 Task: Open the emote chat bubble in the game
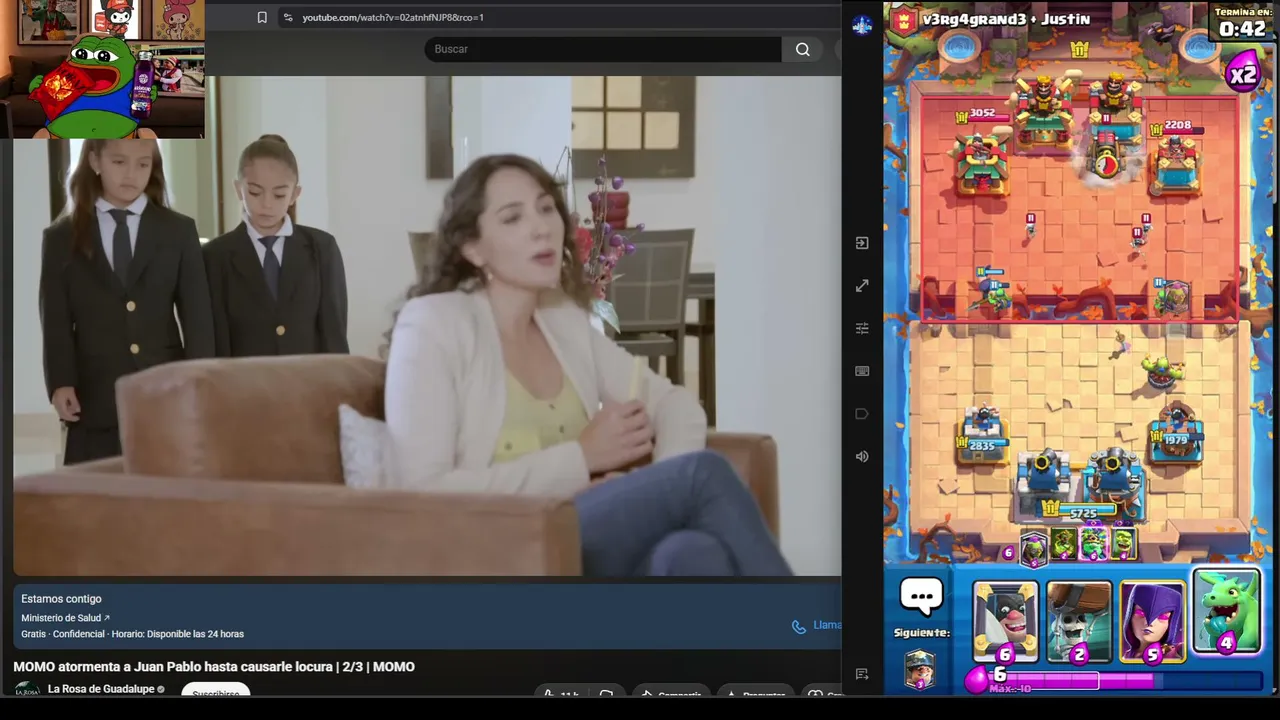coord(921,597)
